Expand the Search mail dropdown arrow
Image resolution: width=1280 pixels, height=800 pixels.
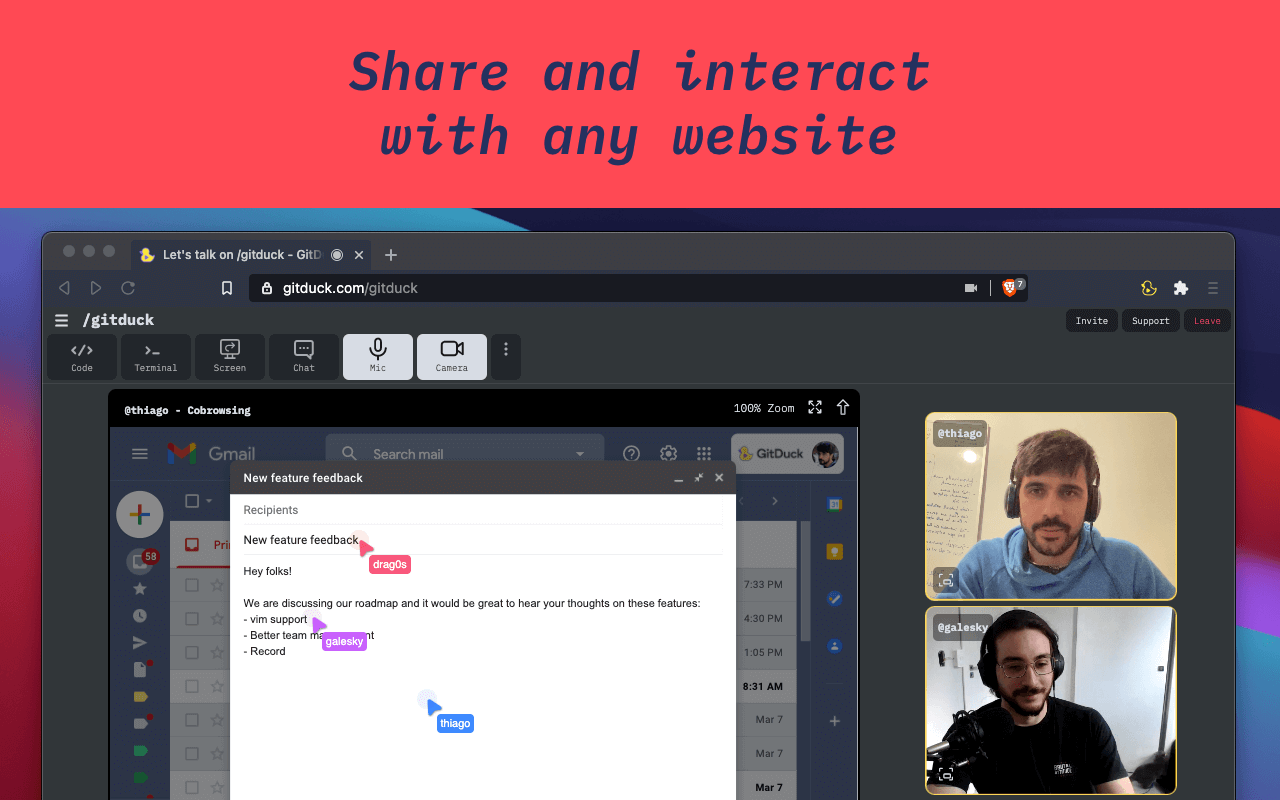coord(580,454)
